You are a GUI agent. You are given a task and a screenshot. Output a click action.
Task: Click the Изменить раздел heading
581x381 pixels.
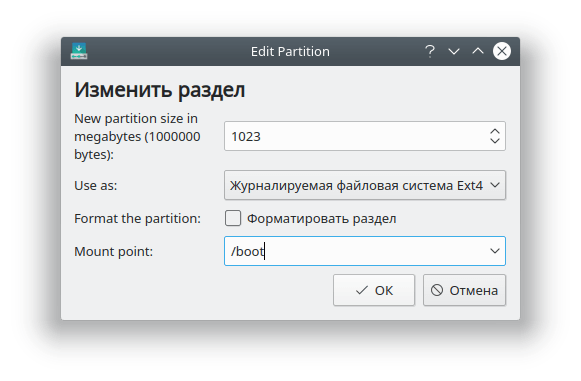[160, 90]
